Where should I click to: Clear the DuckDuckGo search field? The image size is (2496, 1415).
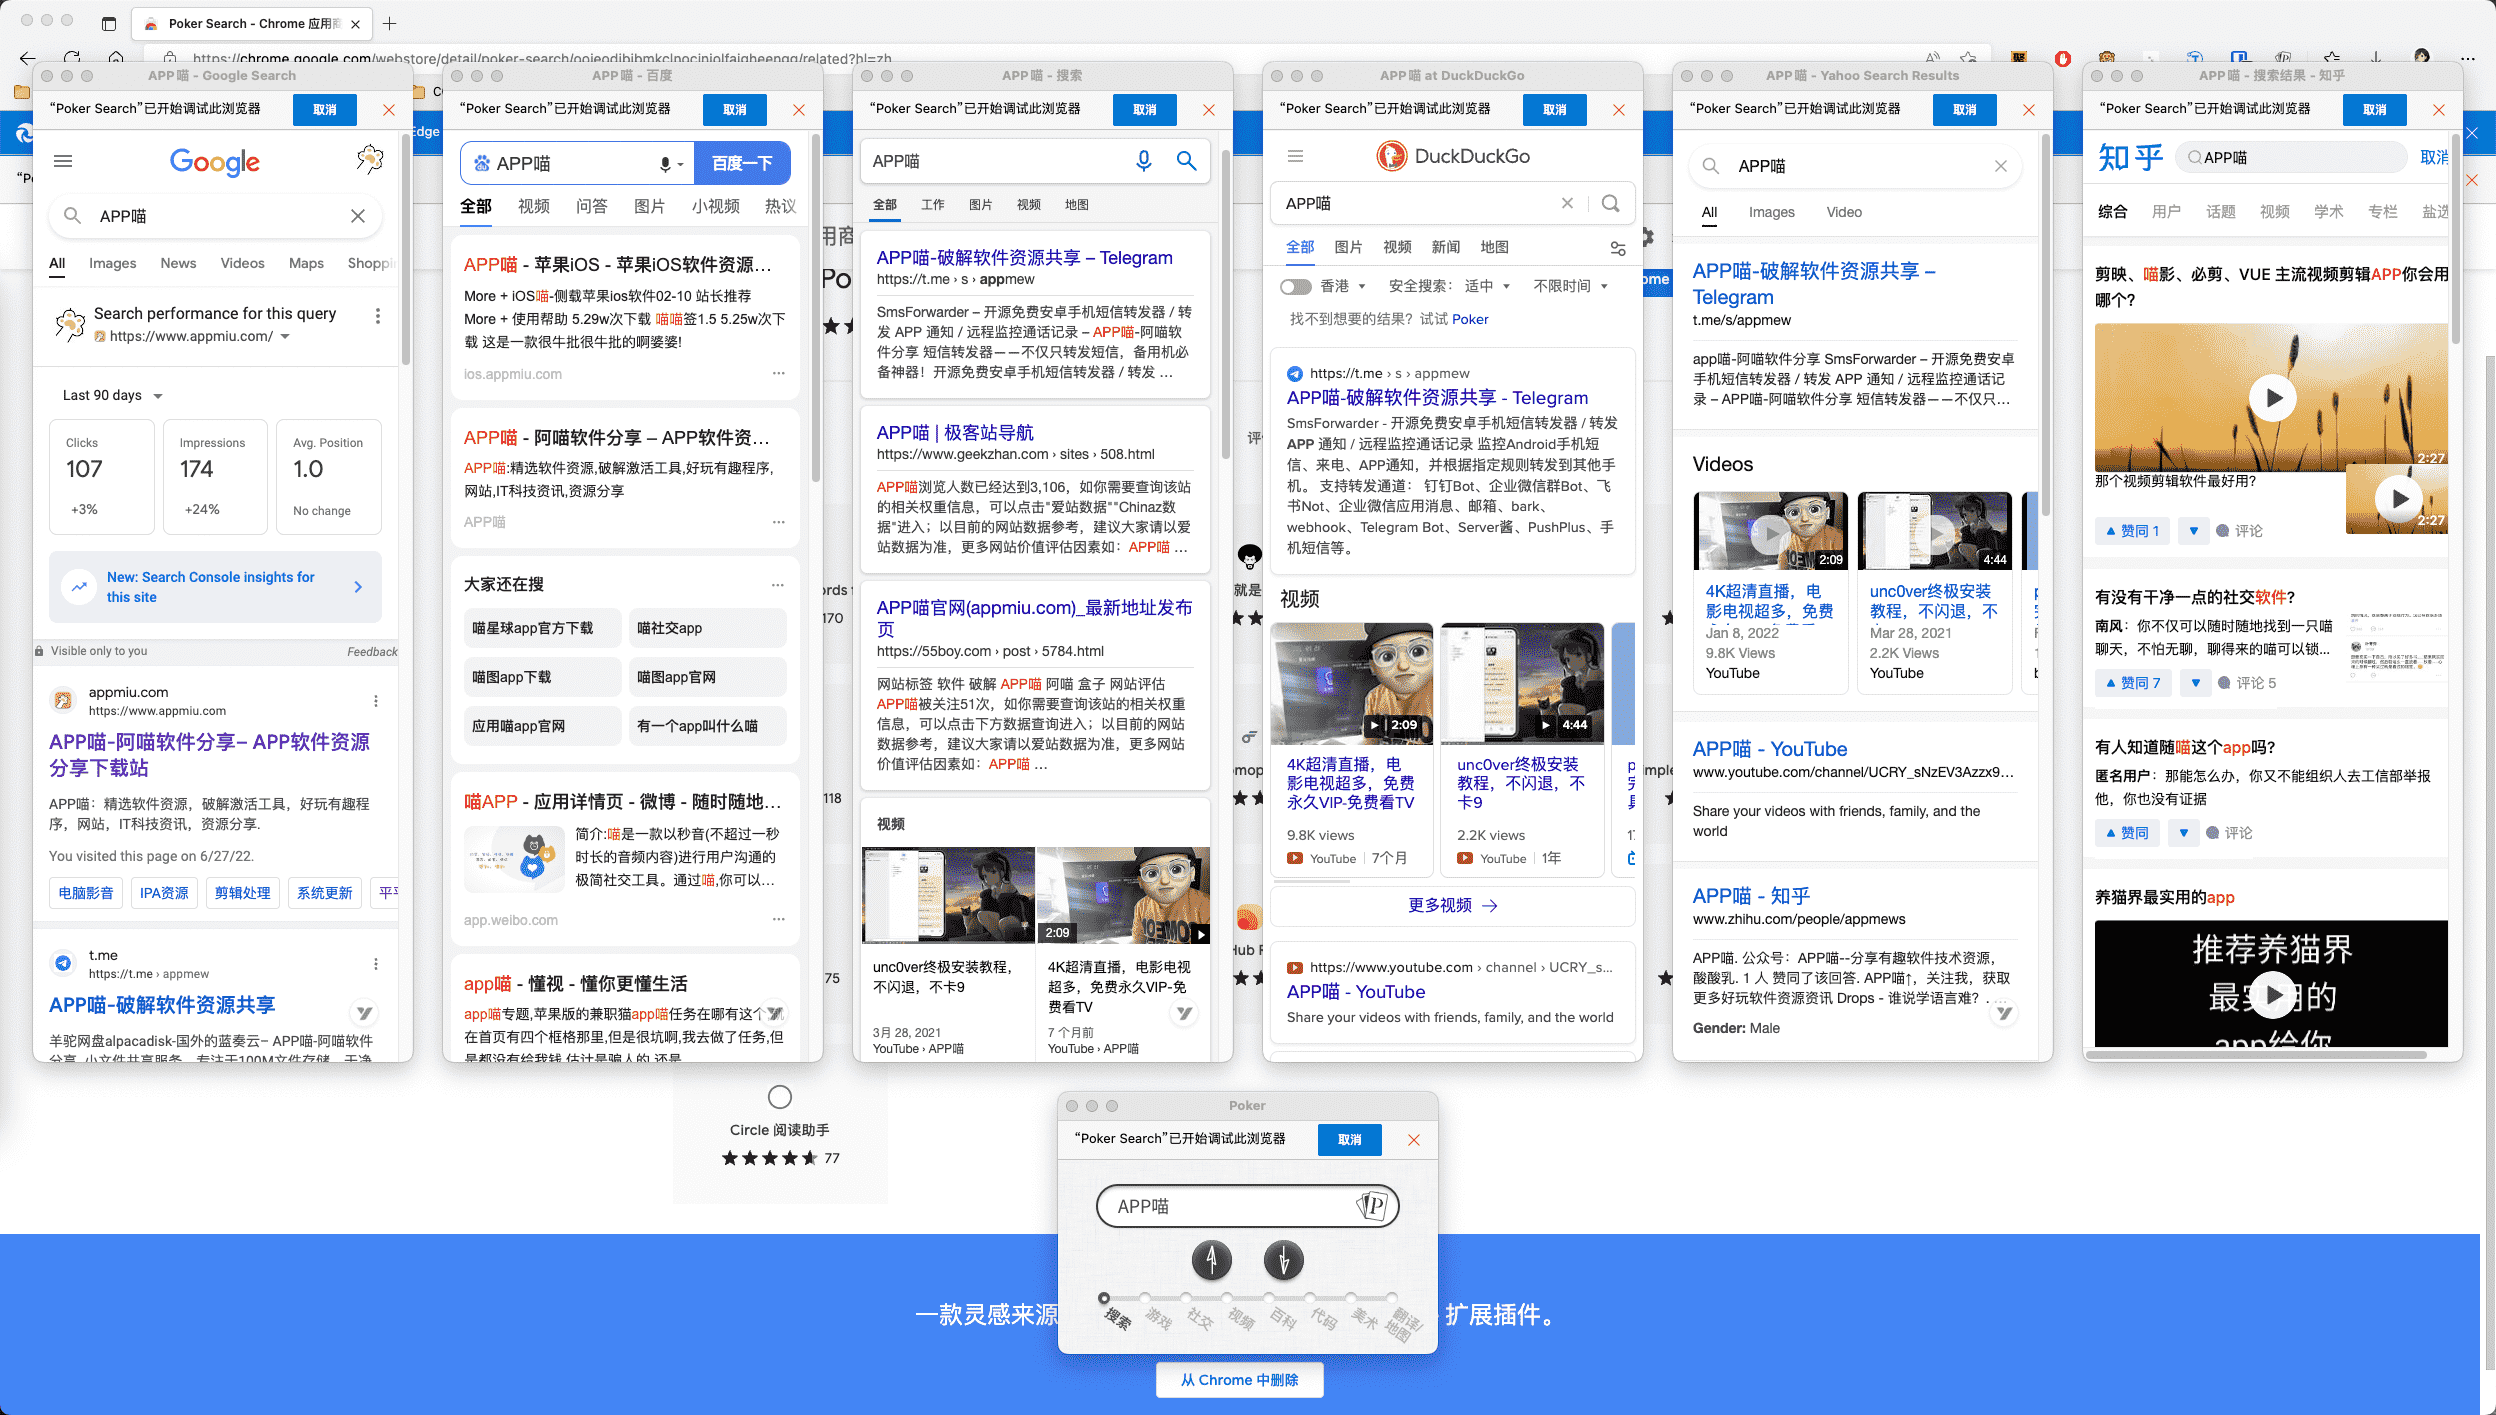coord(1567,203)
